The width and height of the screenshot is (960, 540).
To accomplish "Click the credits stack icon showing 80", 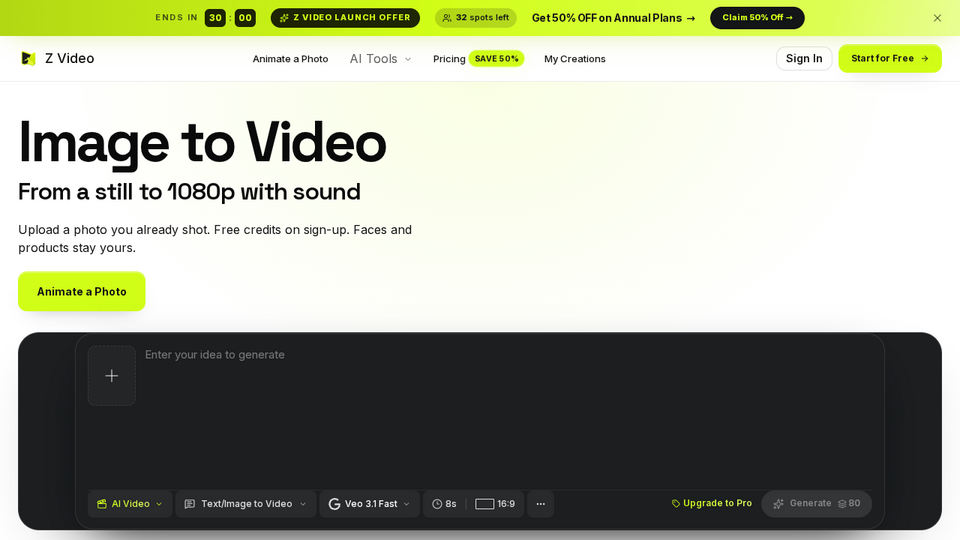I will pos(842,504).
